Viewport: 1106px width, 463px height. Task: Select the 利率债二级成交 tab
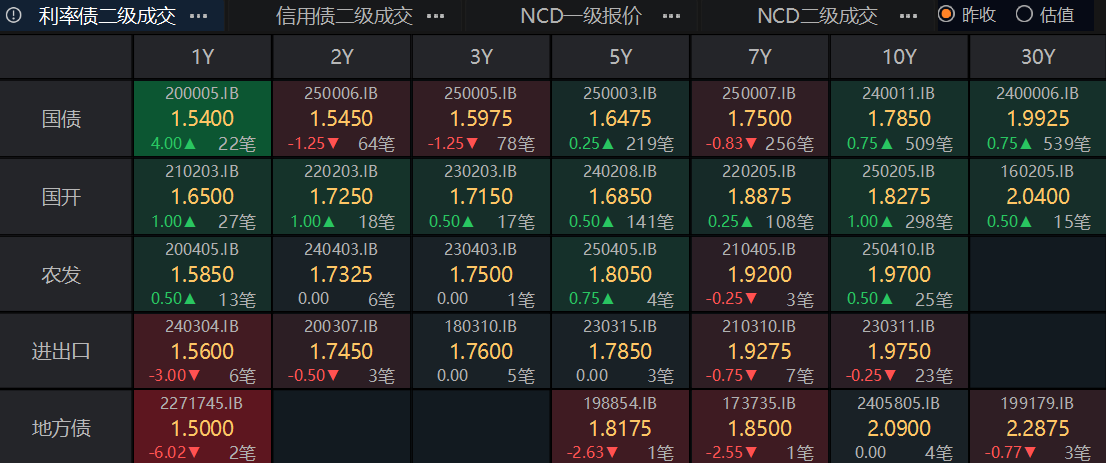[107, 16]
